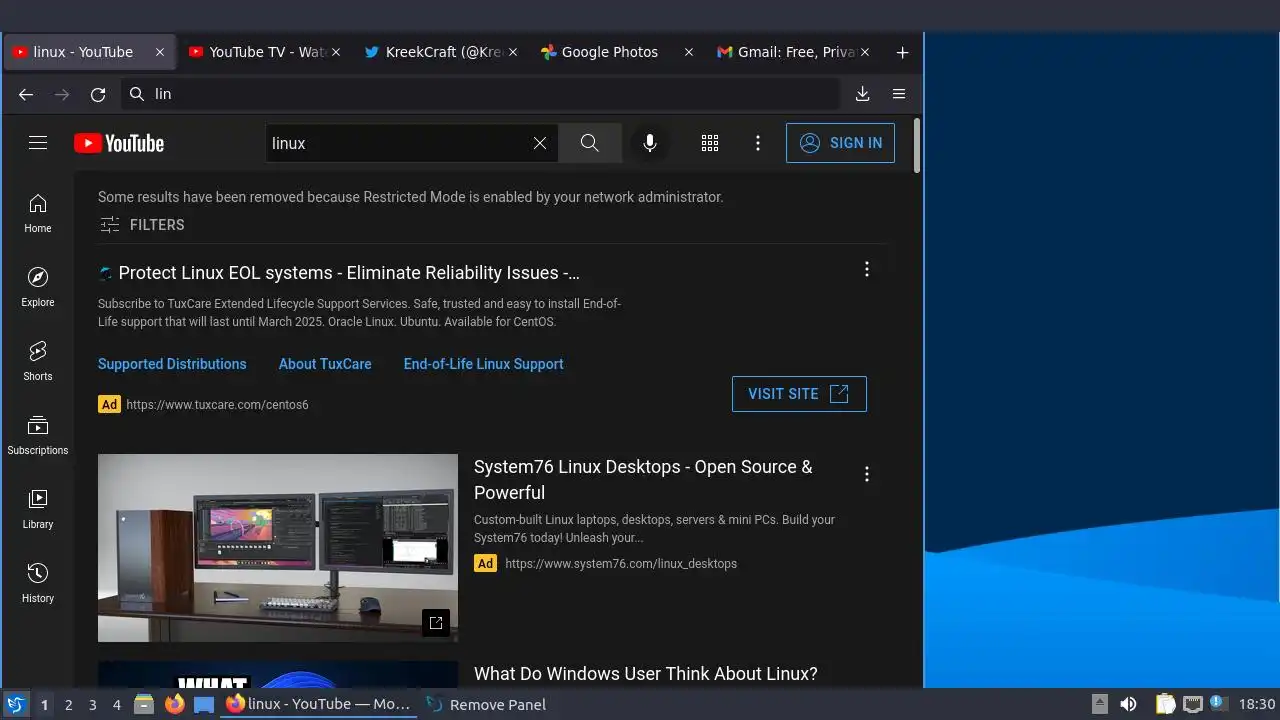Open Subscriptions in YouTube sidebar
Viewport: 1280px width, 720px height.
point(38,436)
